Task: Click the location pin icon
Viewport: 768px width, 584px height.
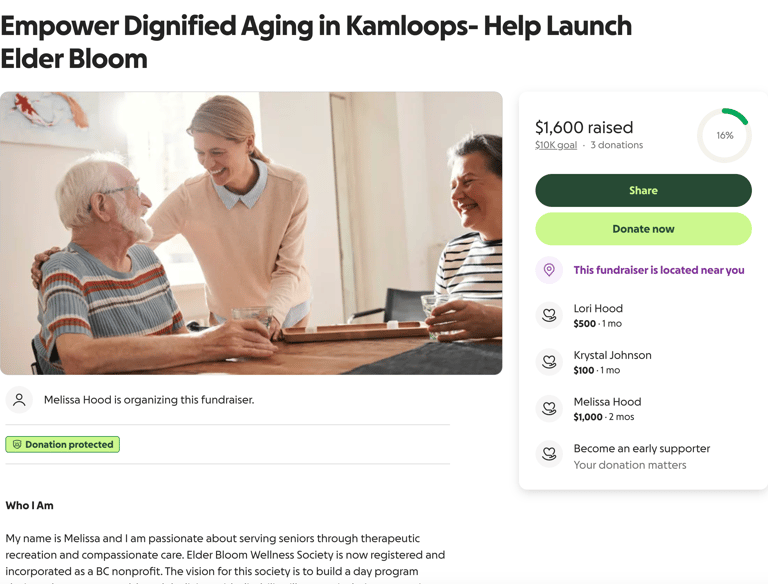Action: tap(549, 270)
